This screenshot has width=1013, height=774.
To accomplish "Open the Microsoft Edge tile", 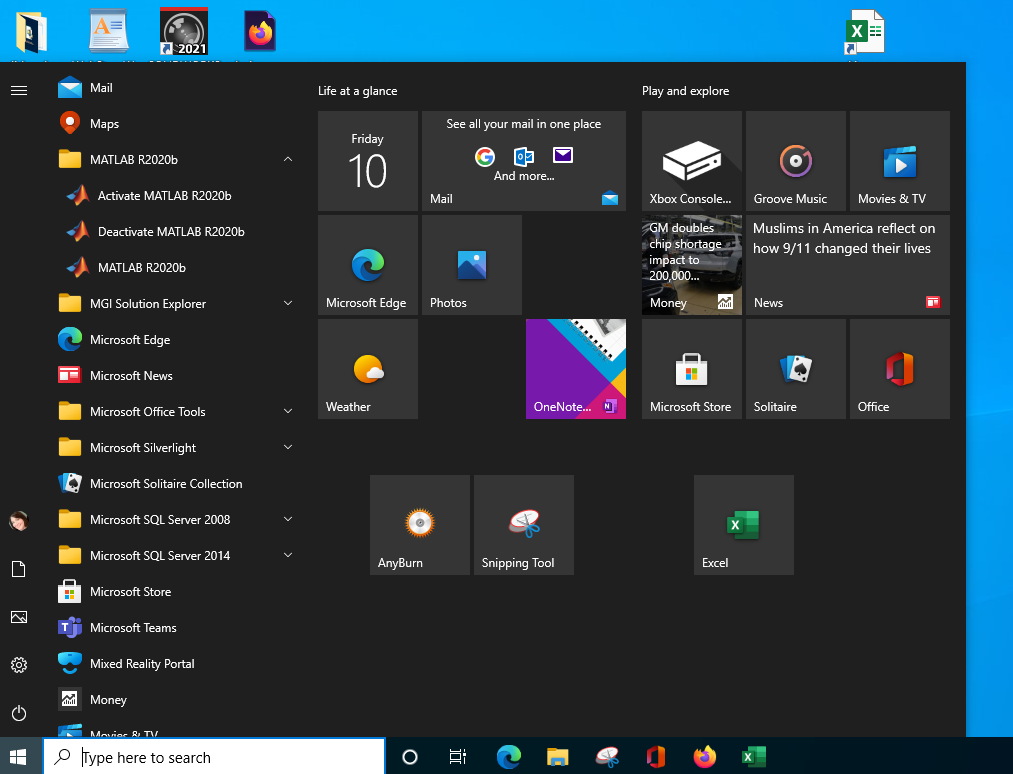I will tap(368, 265).
